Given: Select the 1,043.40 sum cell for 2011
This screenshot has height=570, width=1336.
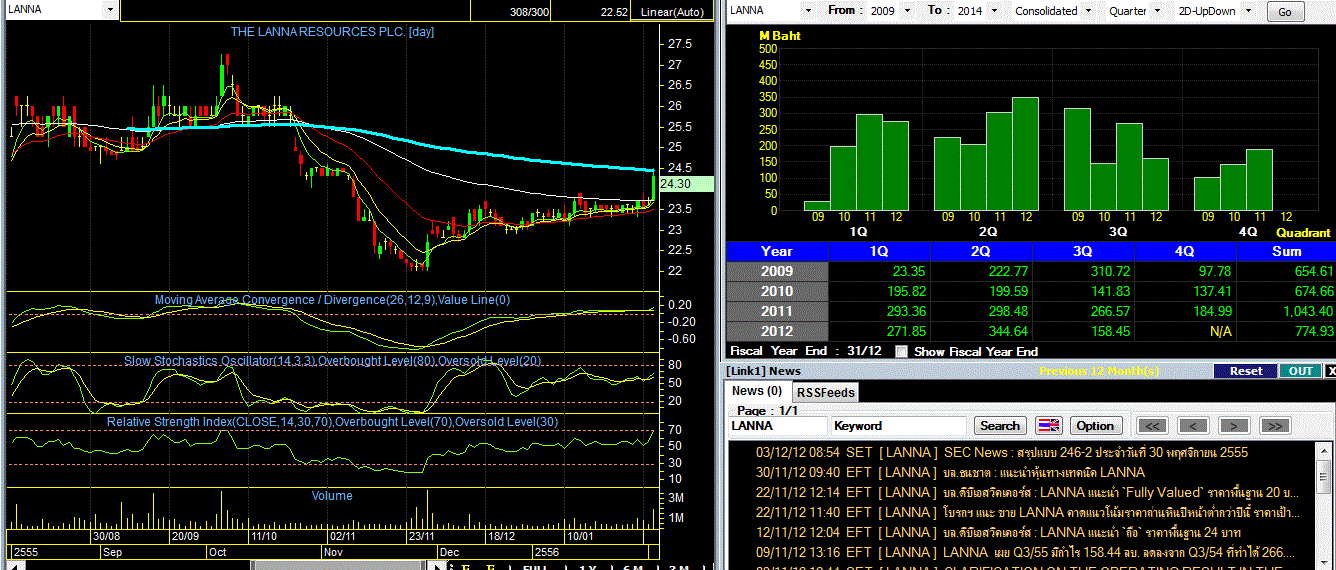Looking at the screenshot, I should [x=1286, y=311].
